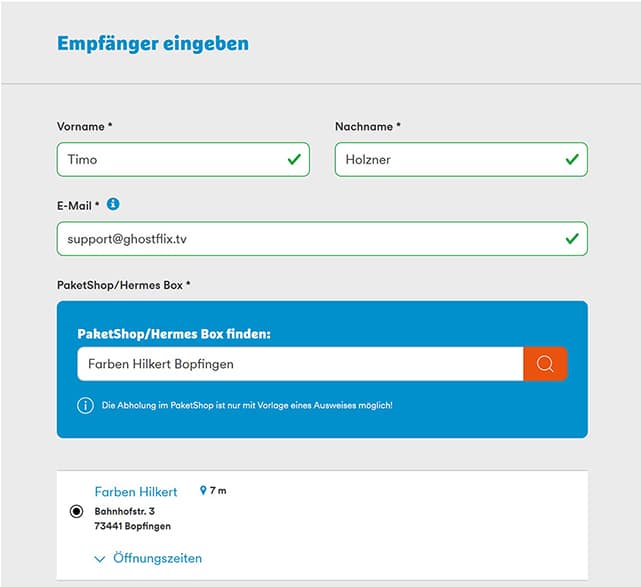Click the Nachname field label
Screen dimensions: 641x587
[367, 127]
